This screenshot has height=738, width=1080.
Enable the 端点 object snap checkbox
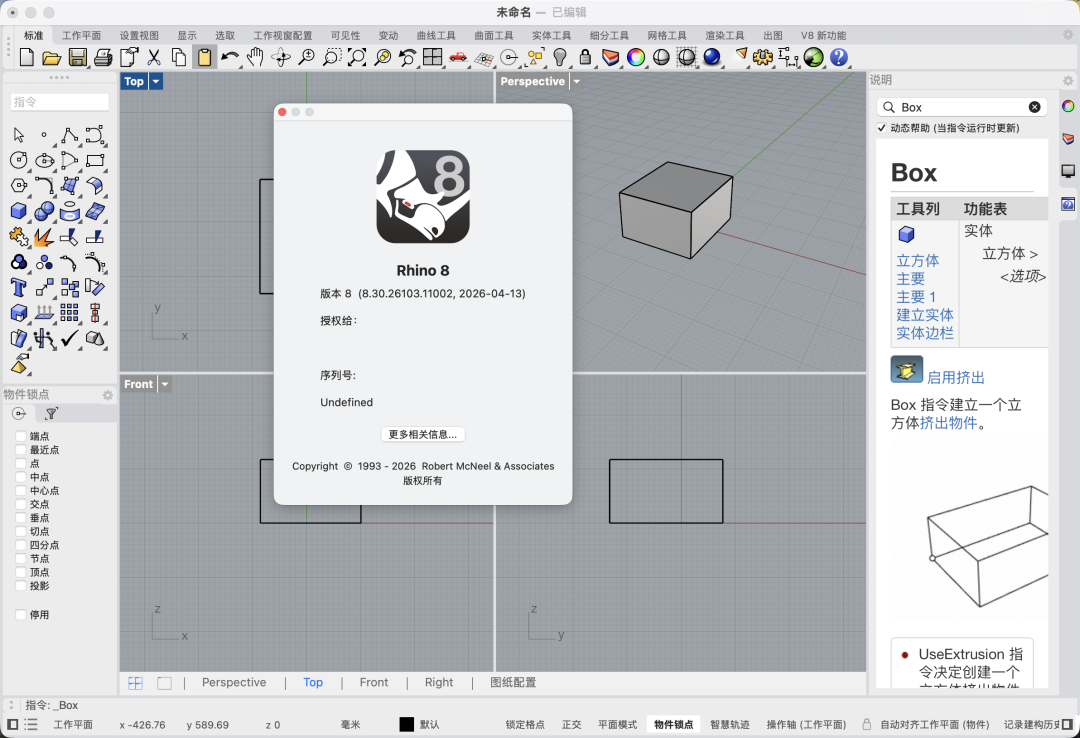click(21, 436)
